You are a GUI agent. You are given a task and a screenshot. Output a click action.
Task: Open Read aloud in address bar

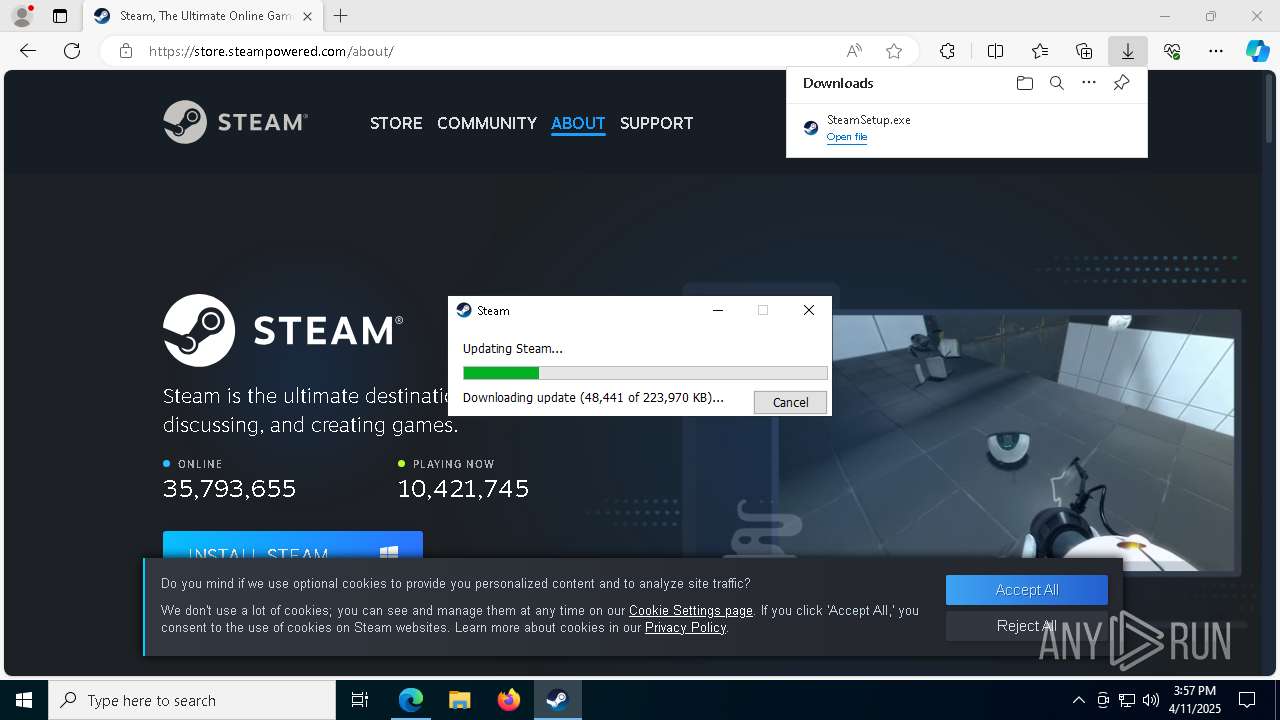854,51
